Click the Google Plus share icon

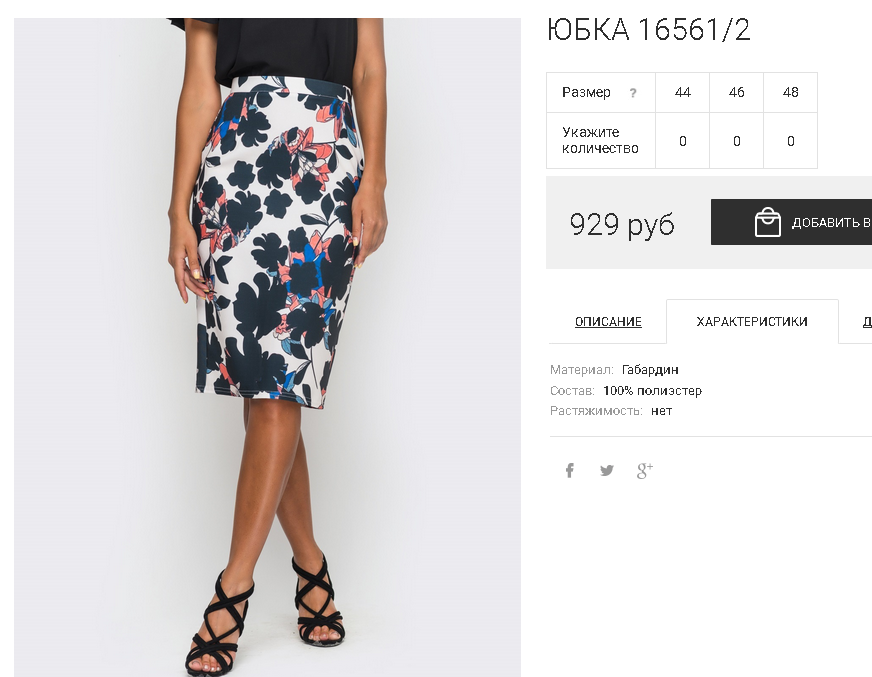(645, 471)
